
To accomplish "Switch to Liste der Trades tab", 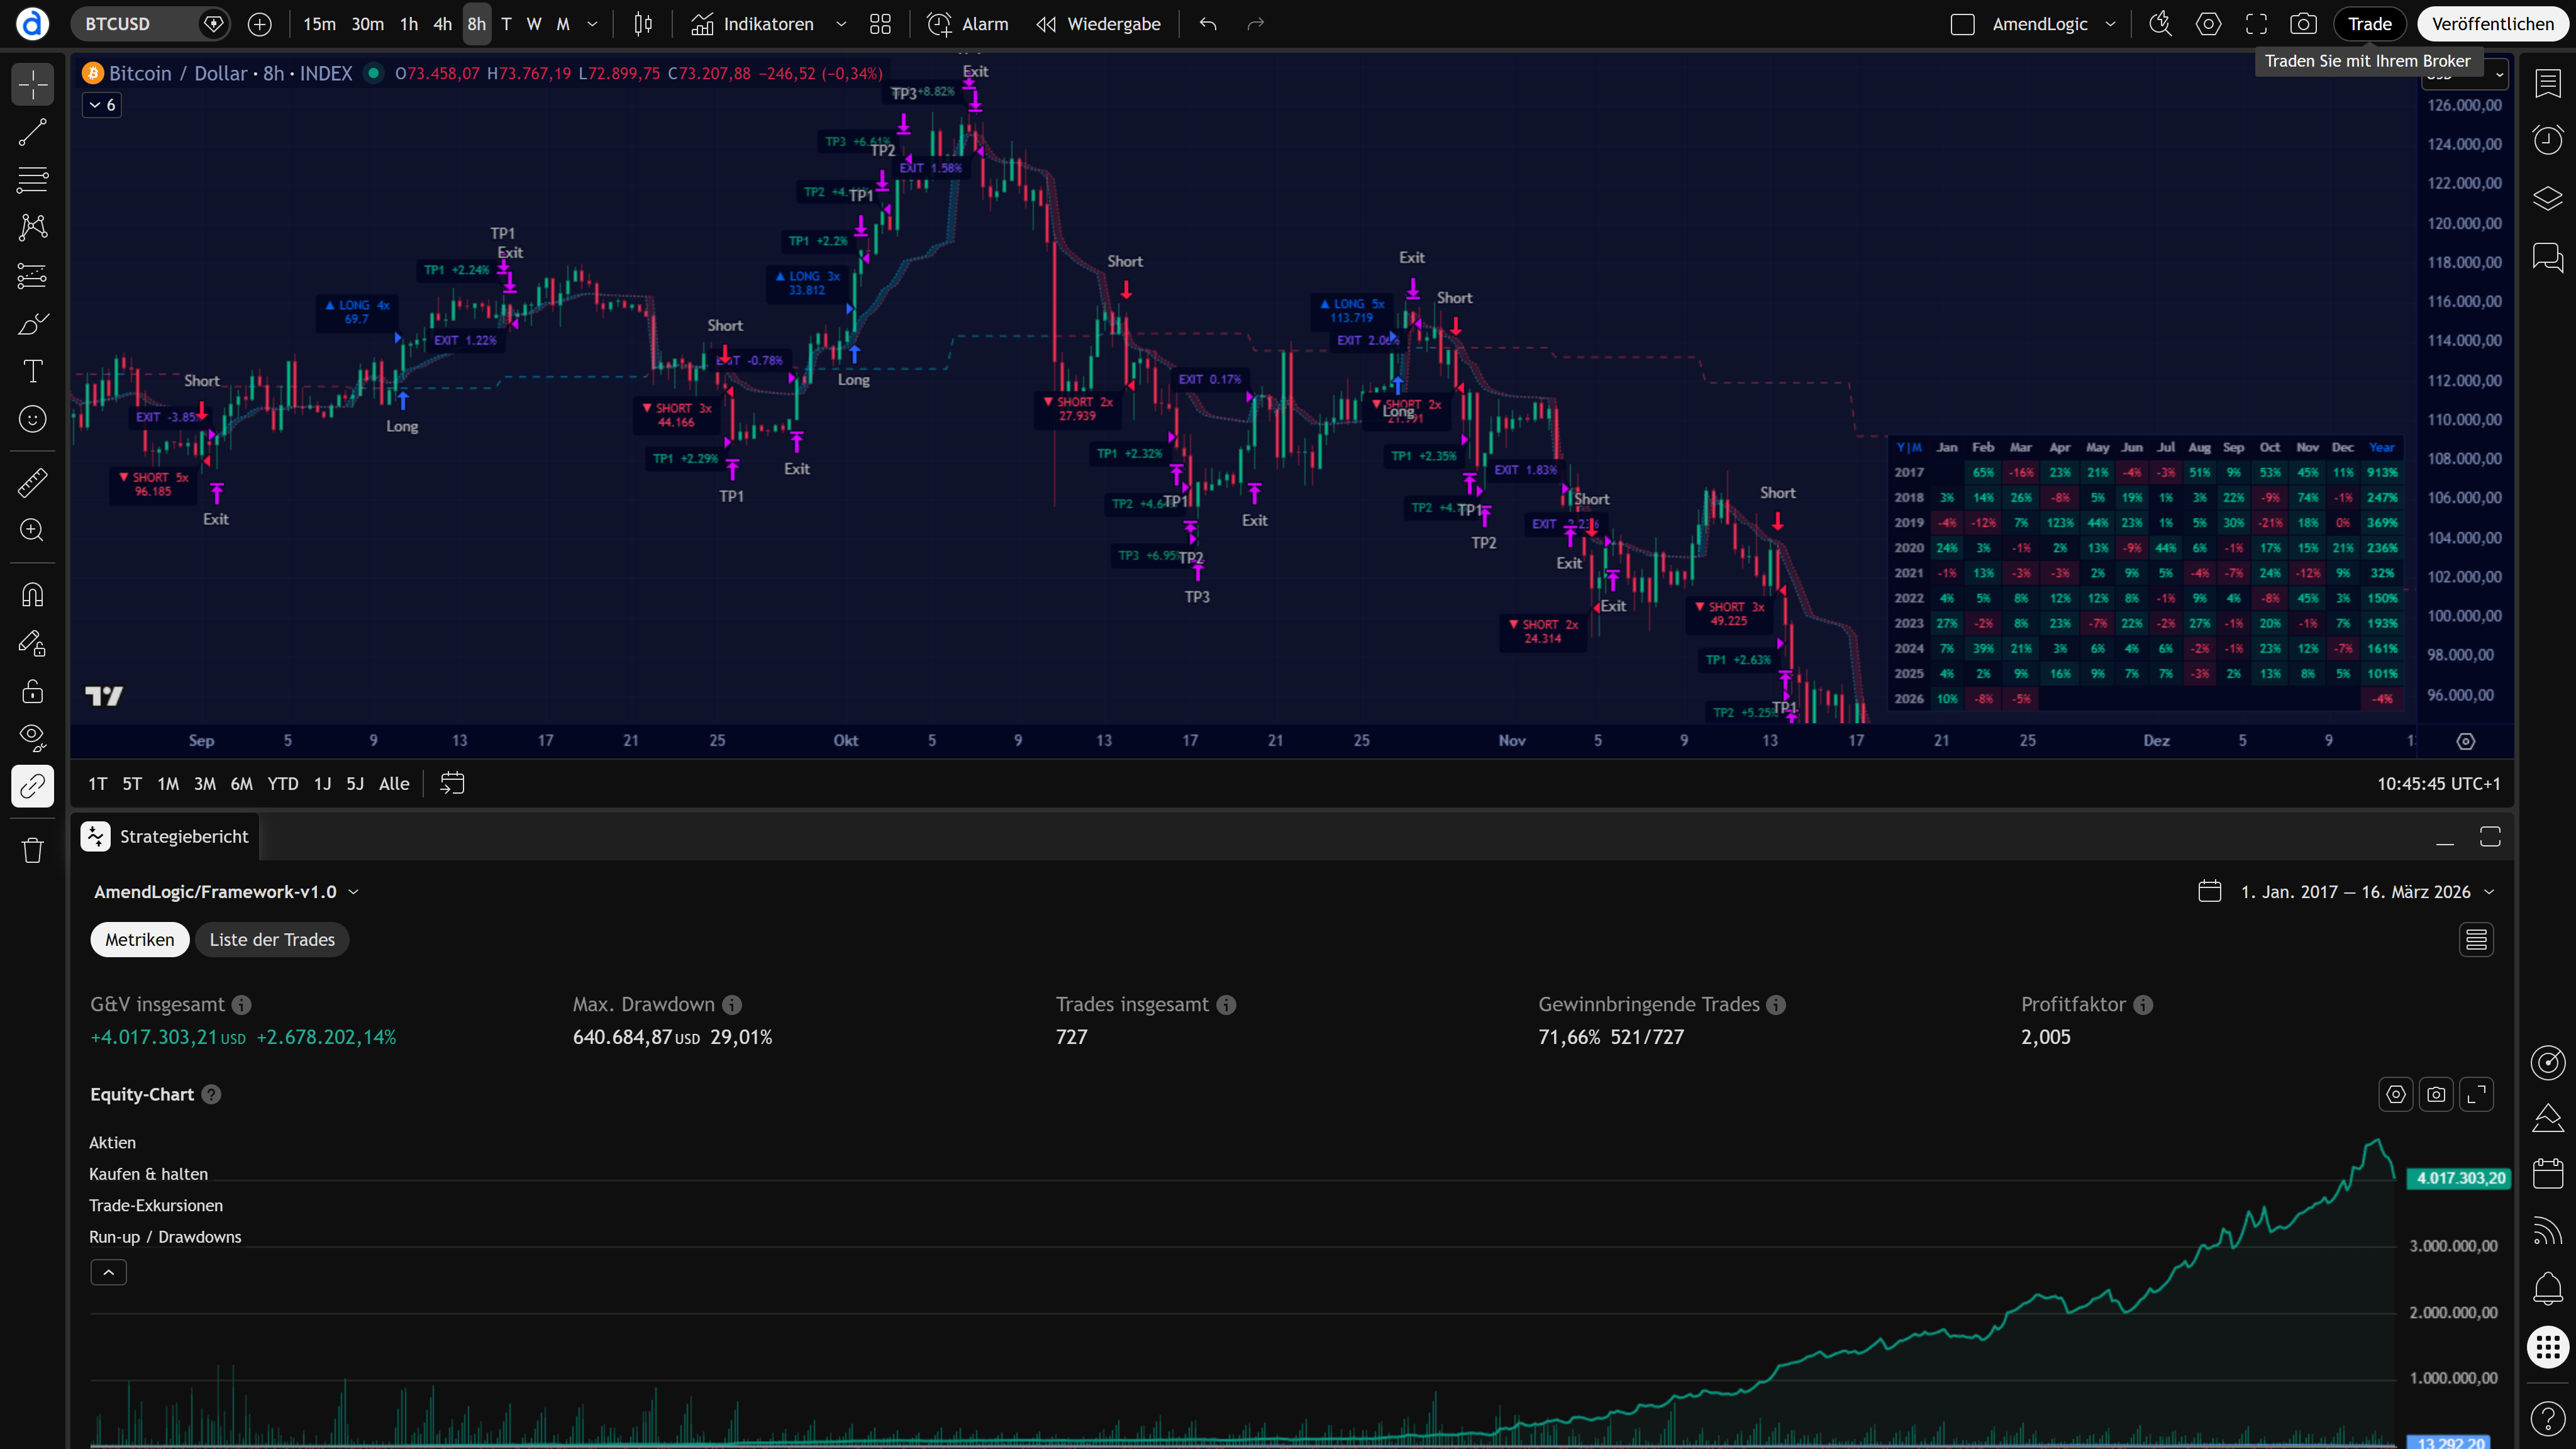I will coord(272,940).
